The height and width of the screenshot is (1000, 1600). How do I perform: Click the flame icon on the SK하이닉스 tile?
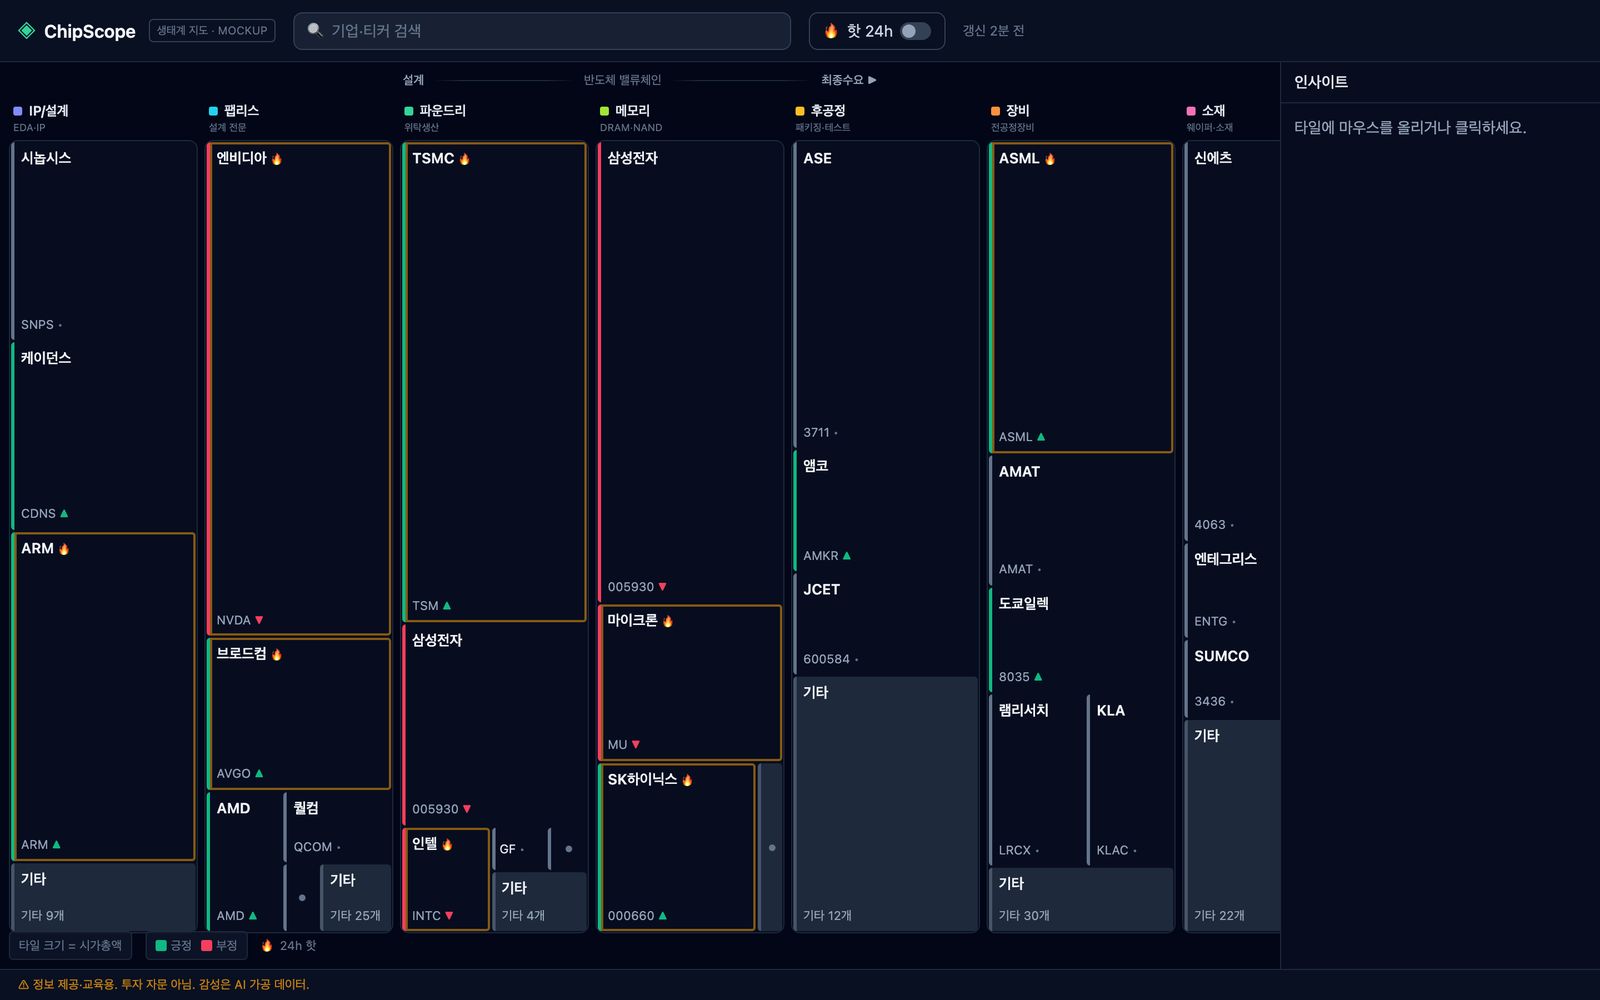pos(687,780)
